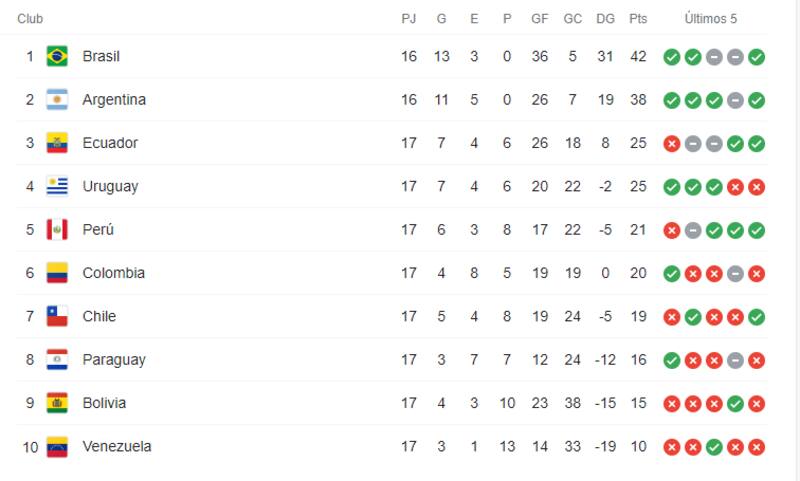Open the Venezuela team name link

(117, 446)
